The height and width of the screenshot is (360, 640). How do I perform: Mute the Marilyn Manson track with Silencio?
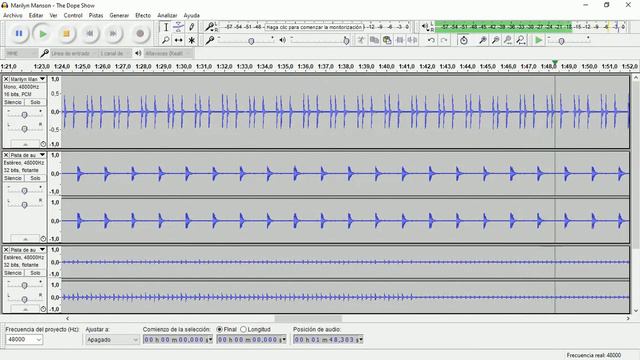click(13, 102)
